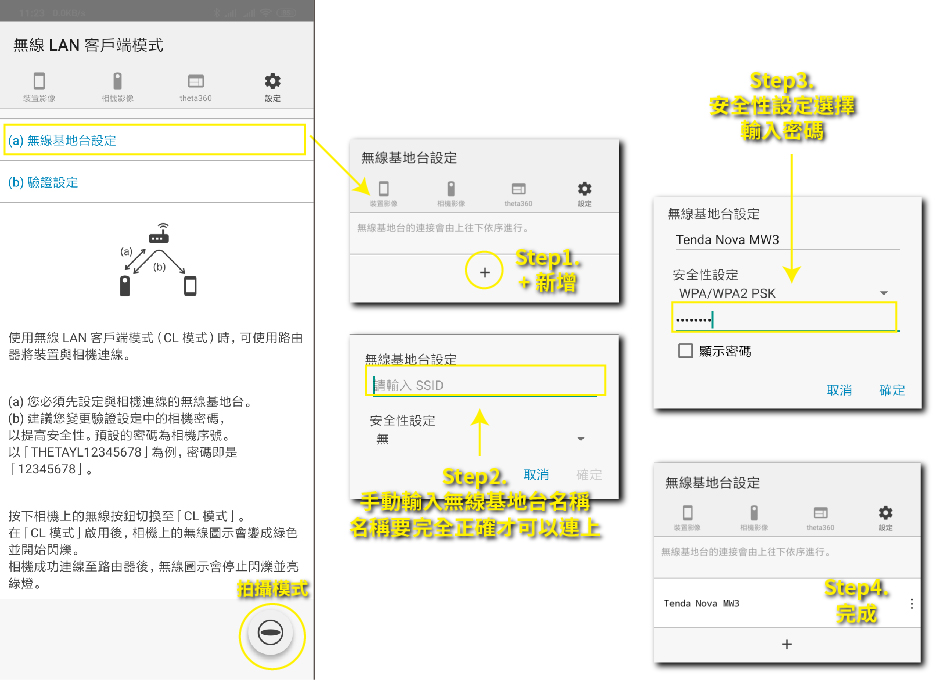Image resolution: width=940 pixels, height=680 pixels.
Task: Open device images tab in left main screen
Action: (x=40, y=87)
